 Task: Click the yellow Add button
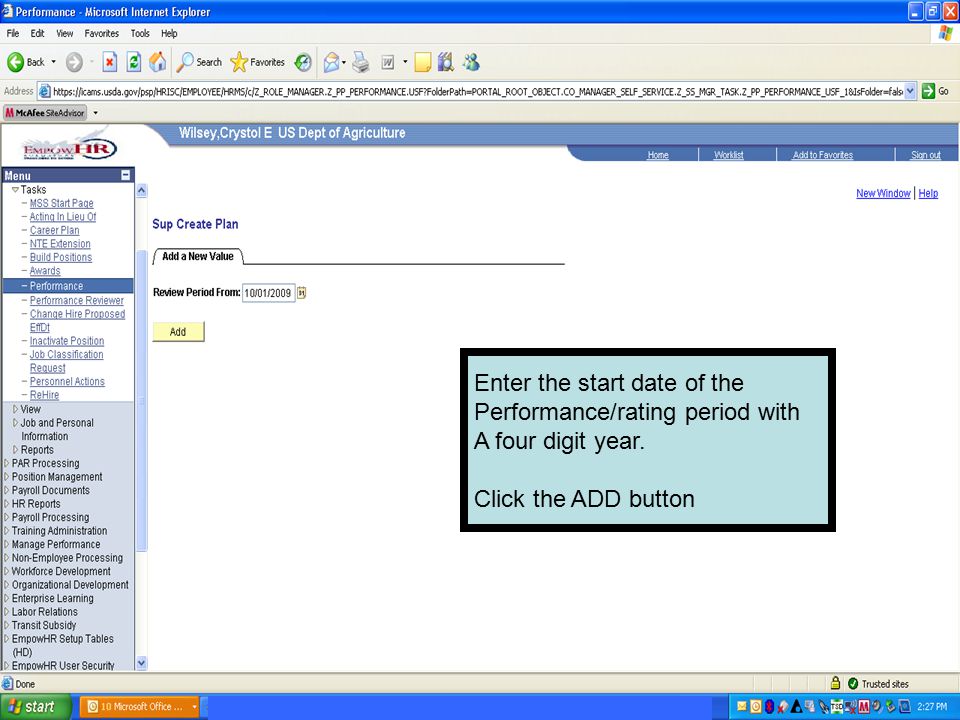coord(178,332)
